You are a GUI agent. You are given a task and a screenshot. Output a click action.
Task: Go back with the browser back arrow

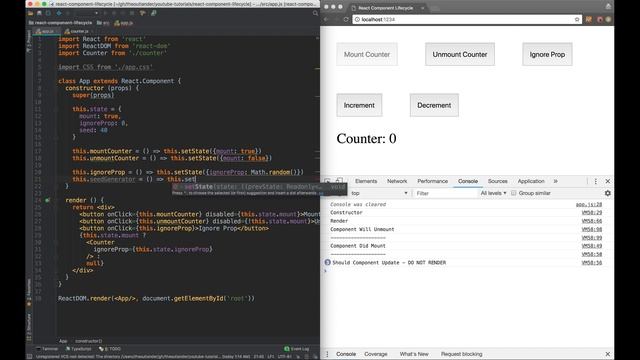327,19
